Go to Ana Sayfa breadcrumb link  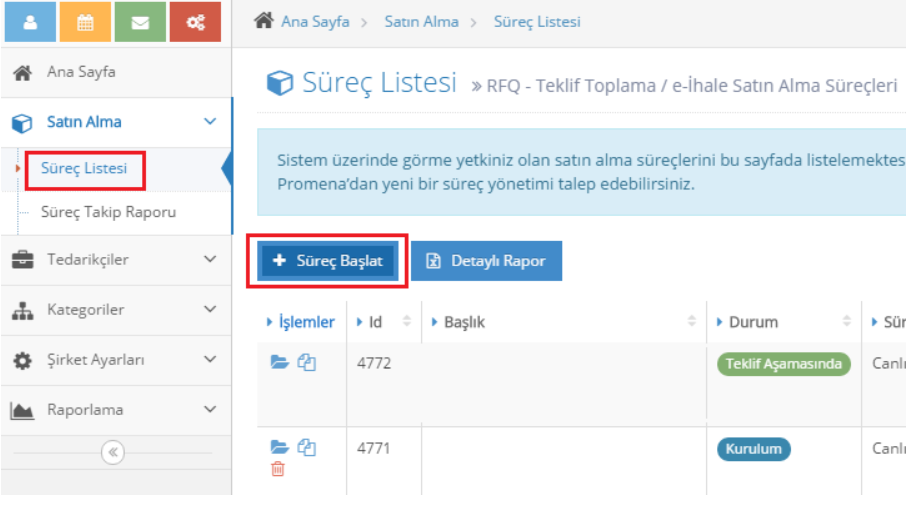point(315,22)
